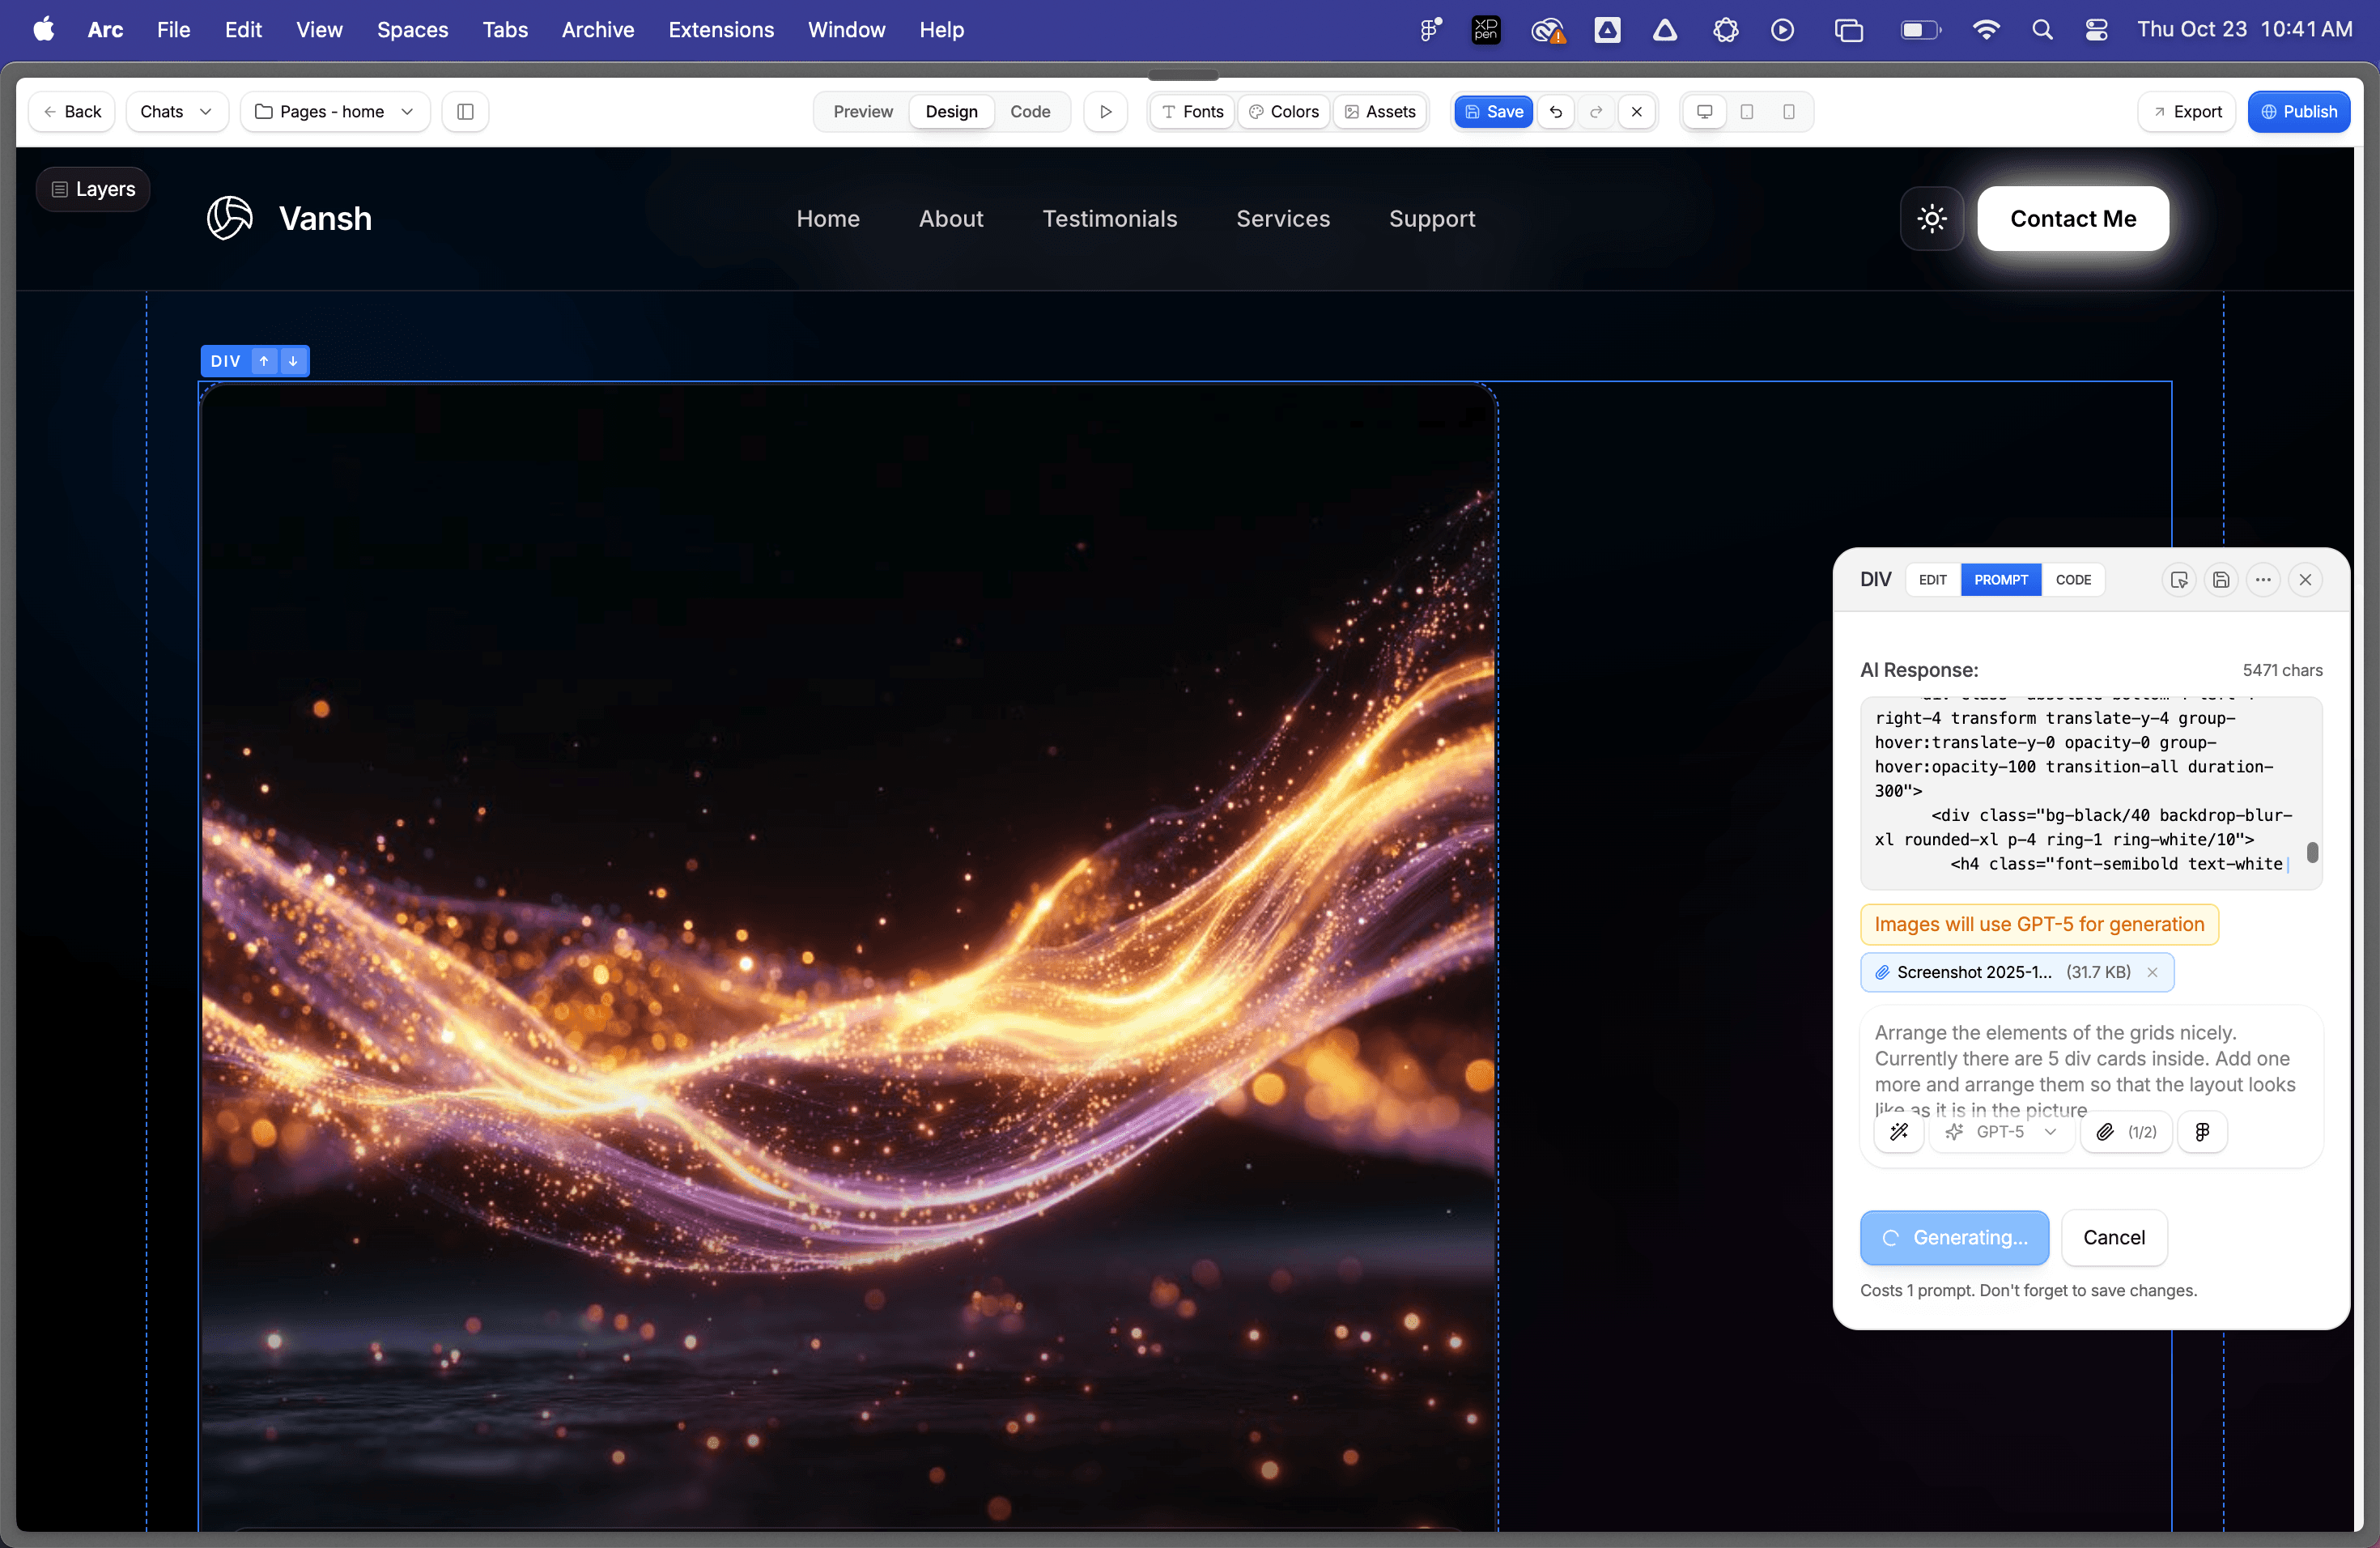Click the Publish button
2380x1548 pixels.
click(x=2298, y=112)
